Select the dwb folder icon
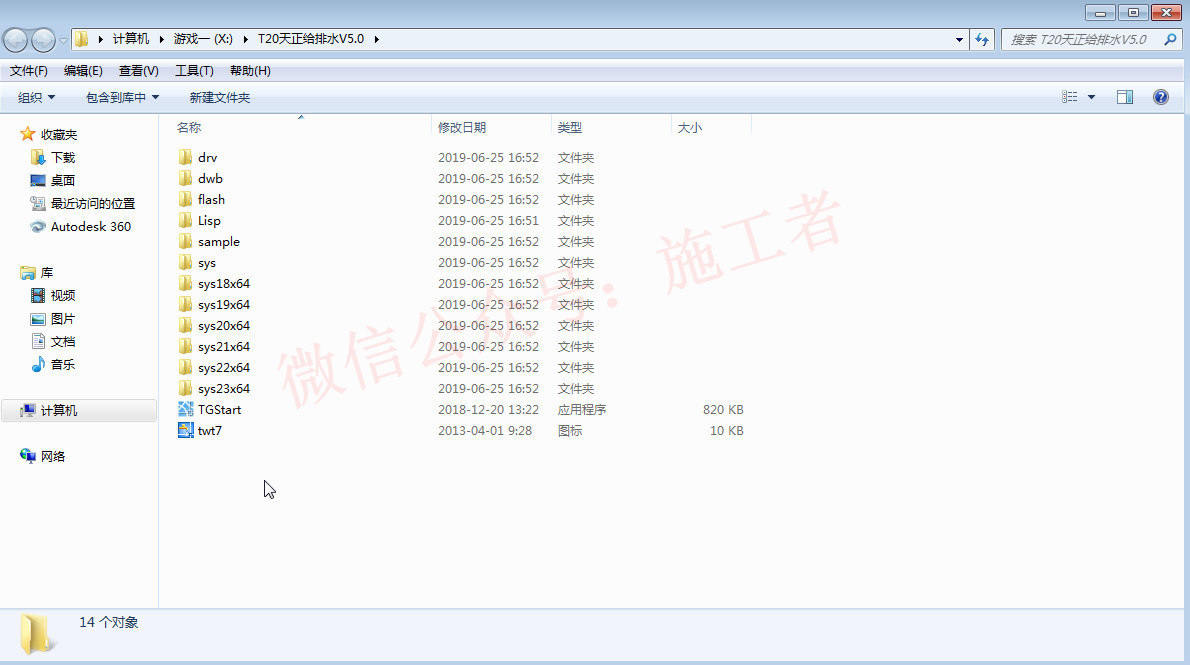Screen dimensions: 1190x665 (185, 178)
